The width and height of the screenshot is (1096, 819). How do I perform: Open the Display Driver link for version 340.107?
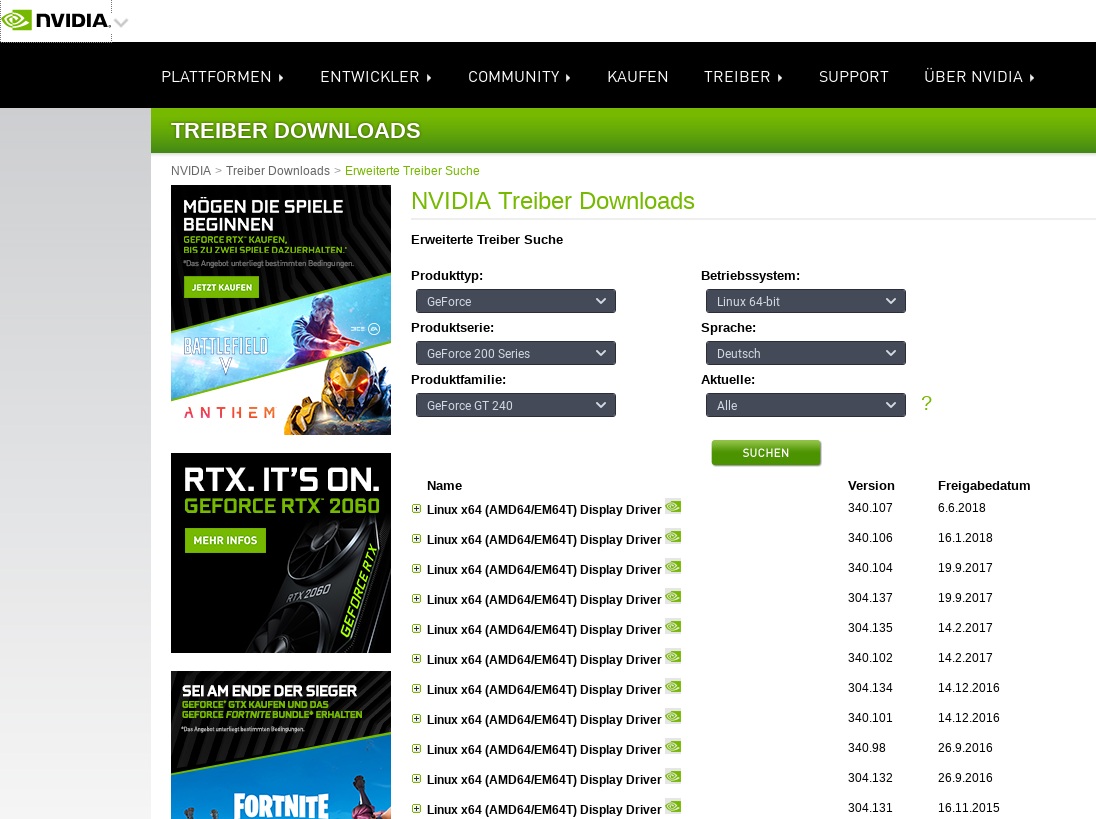click(544, 509)
